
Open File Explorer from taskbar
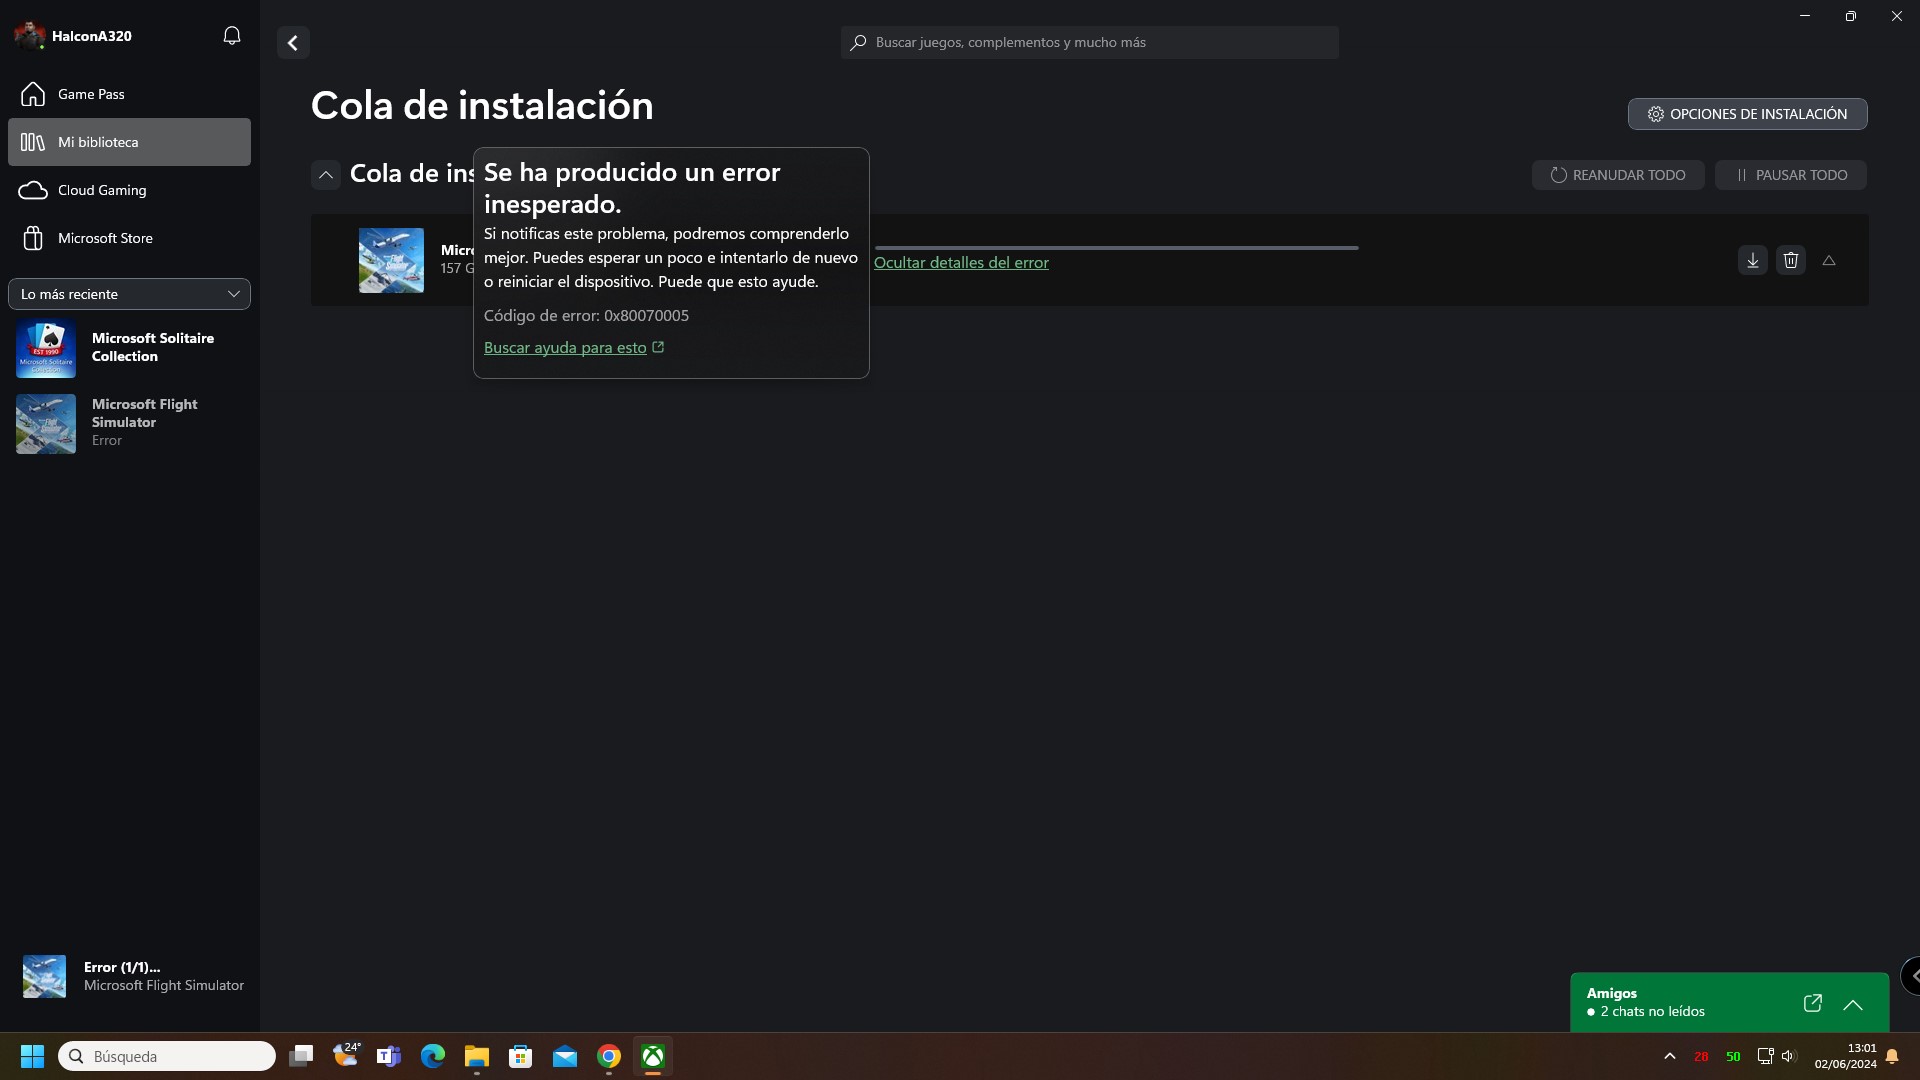477,1056
